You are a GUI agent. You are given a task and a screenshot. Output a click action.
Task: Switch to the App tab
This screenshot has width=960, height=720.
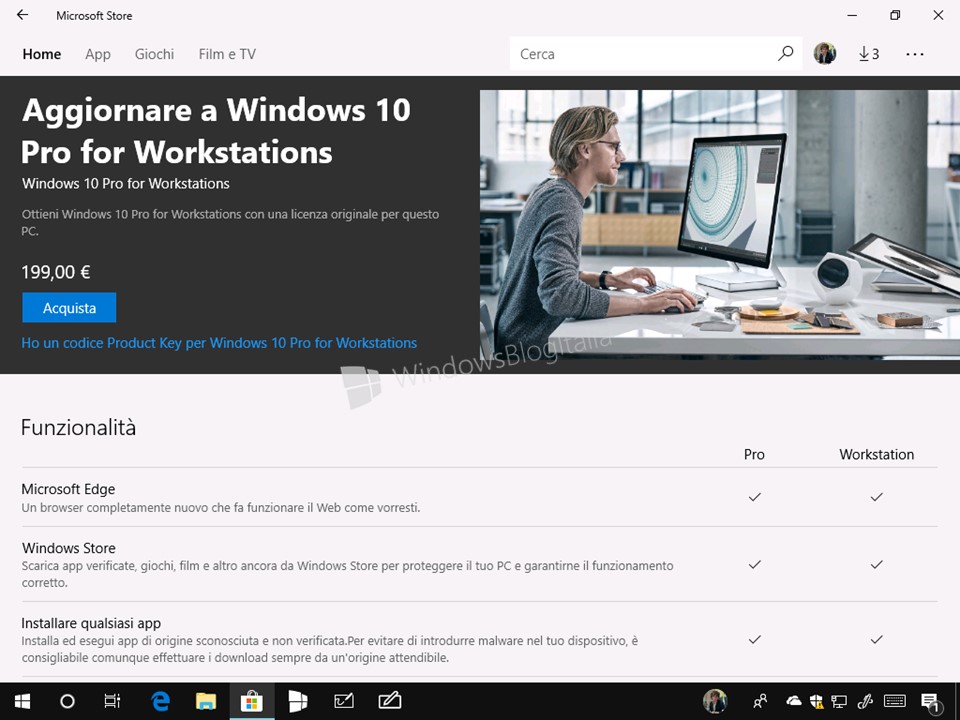pos(98,54)
